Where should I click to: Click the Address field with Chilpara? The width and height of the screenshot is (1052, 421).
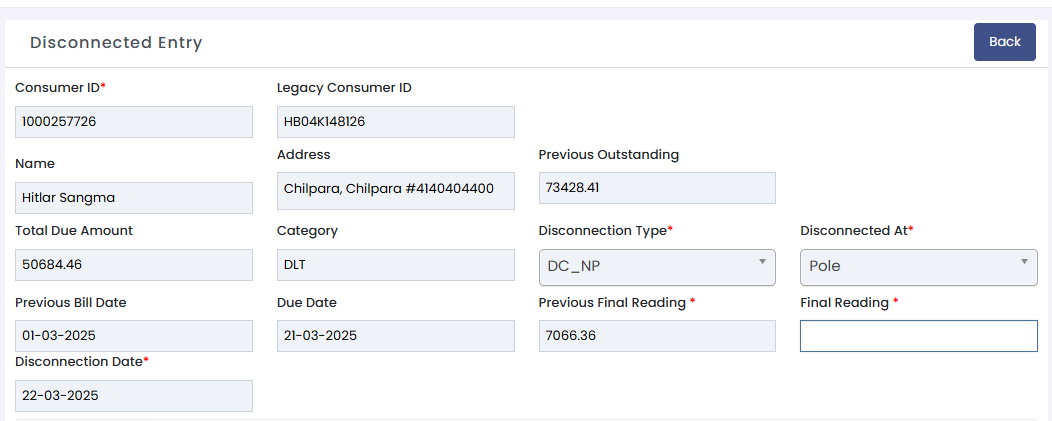(396, 191)
